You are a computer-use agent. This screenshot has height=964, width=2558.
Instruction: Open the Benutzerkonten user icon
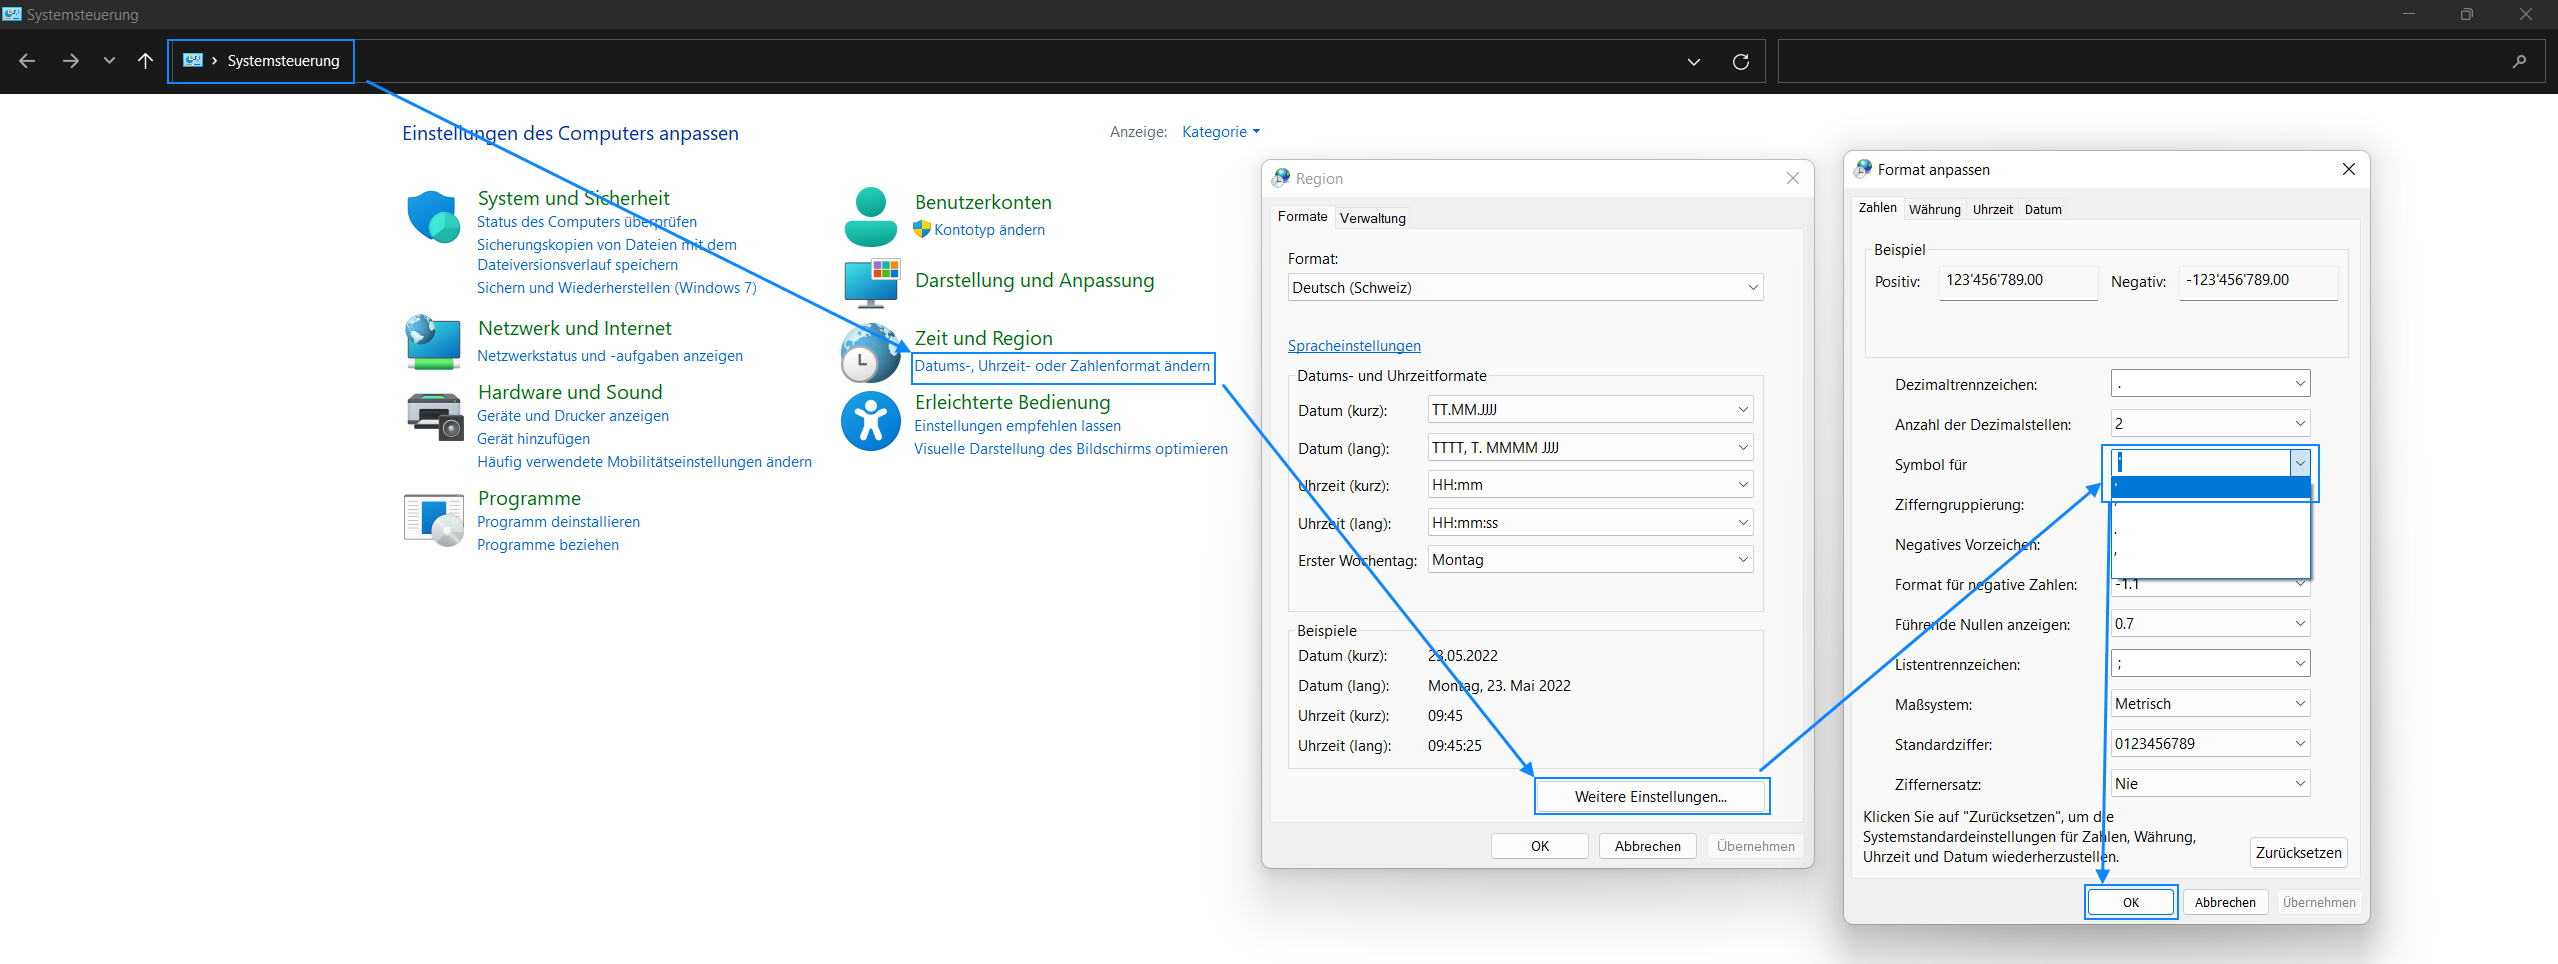click(871, 216)
